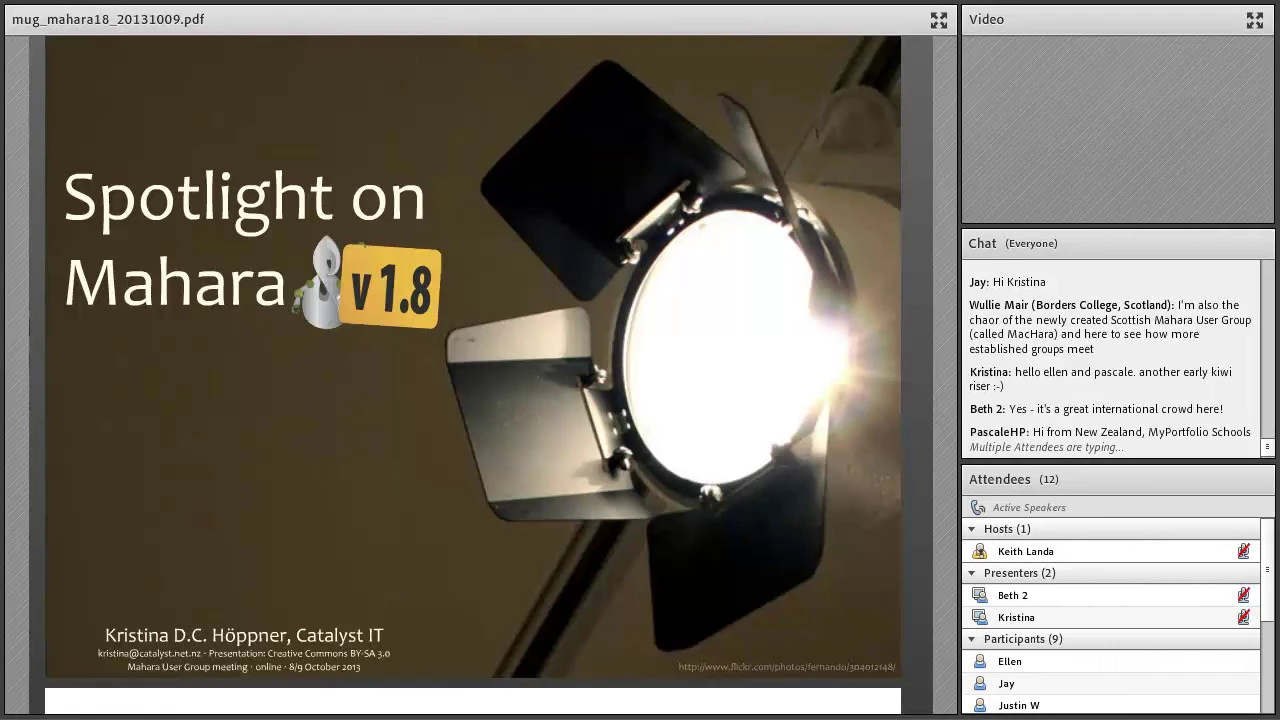Screen dimensions: 1280x720
Task: Click the Attendees pod title
Action: (x=999, y=480)
